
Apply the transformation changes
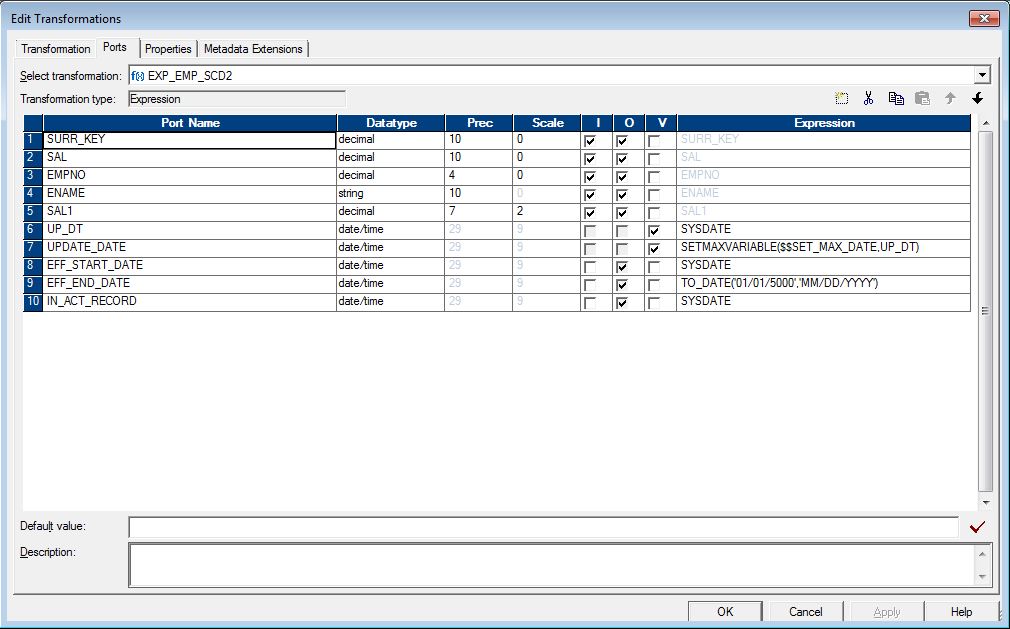coord(884,611)
